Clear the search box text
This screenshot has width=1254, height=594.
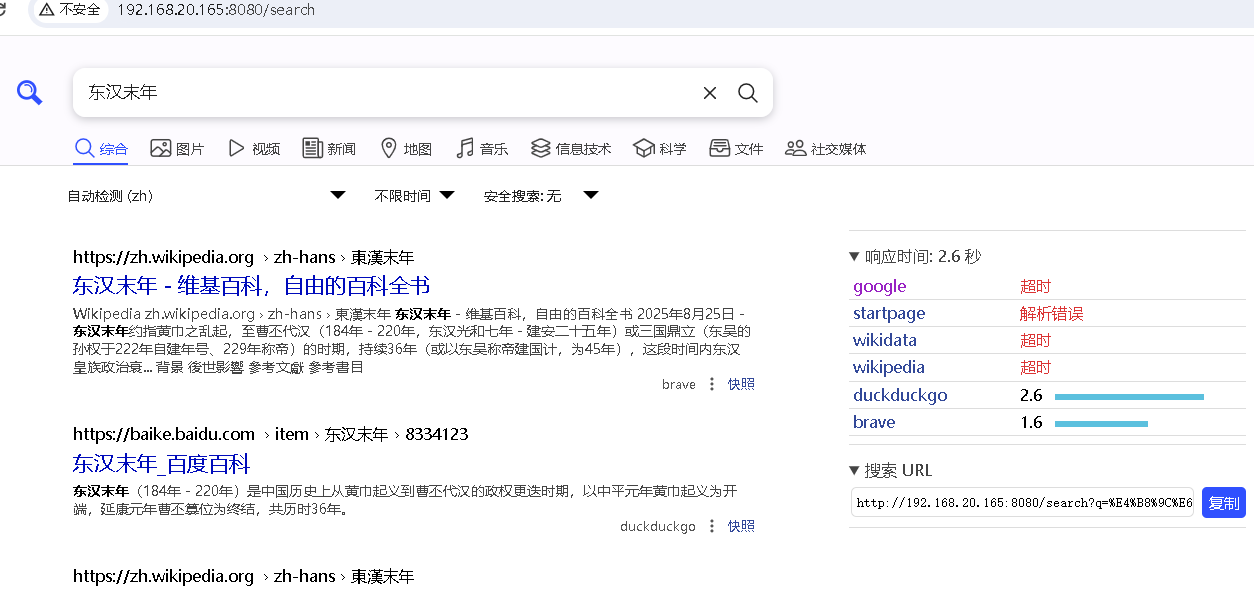710,93
